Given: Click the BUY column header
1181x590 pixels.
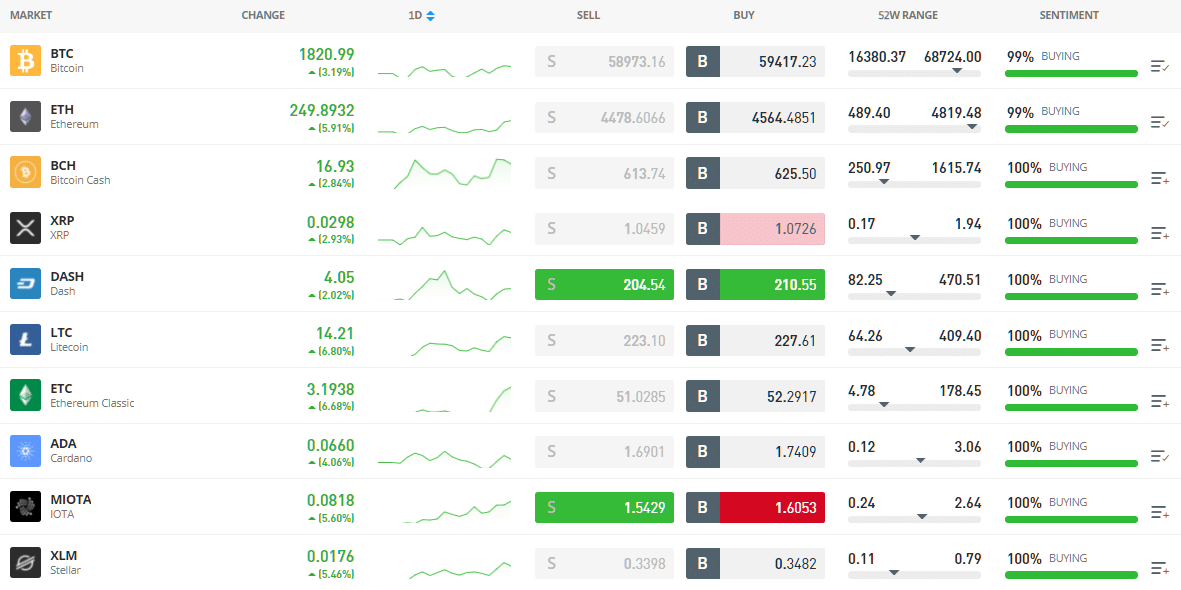Looking at the screenshot, I should pyautogui.click(x=743, y=15).
